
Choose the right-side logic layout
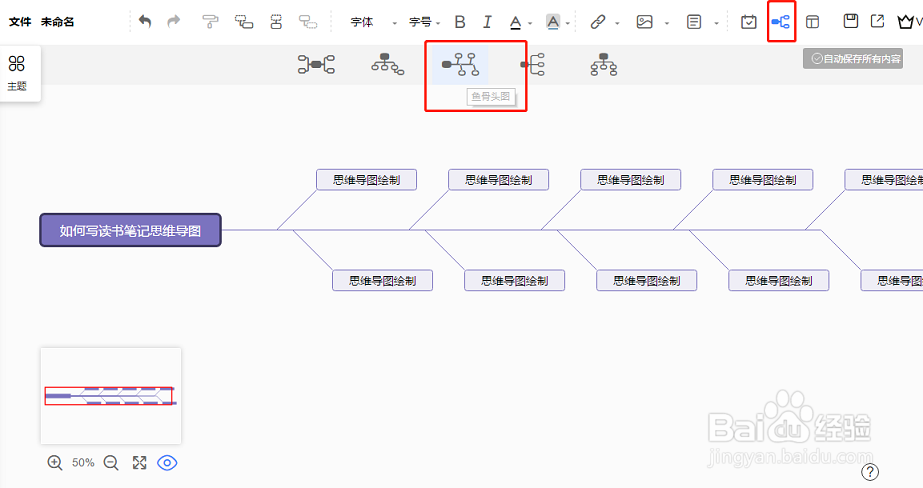click(x=533, y=64)
